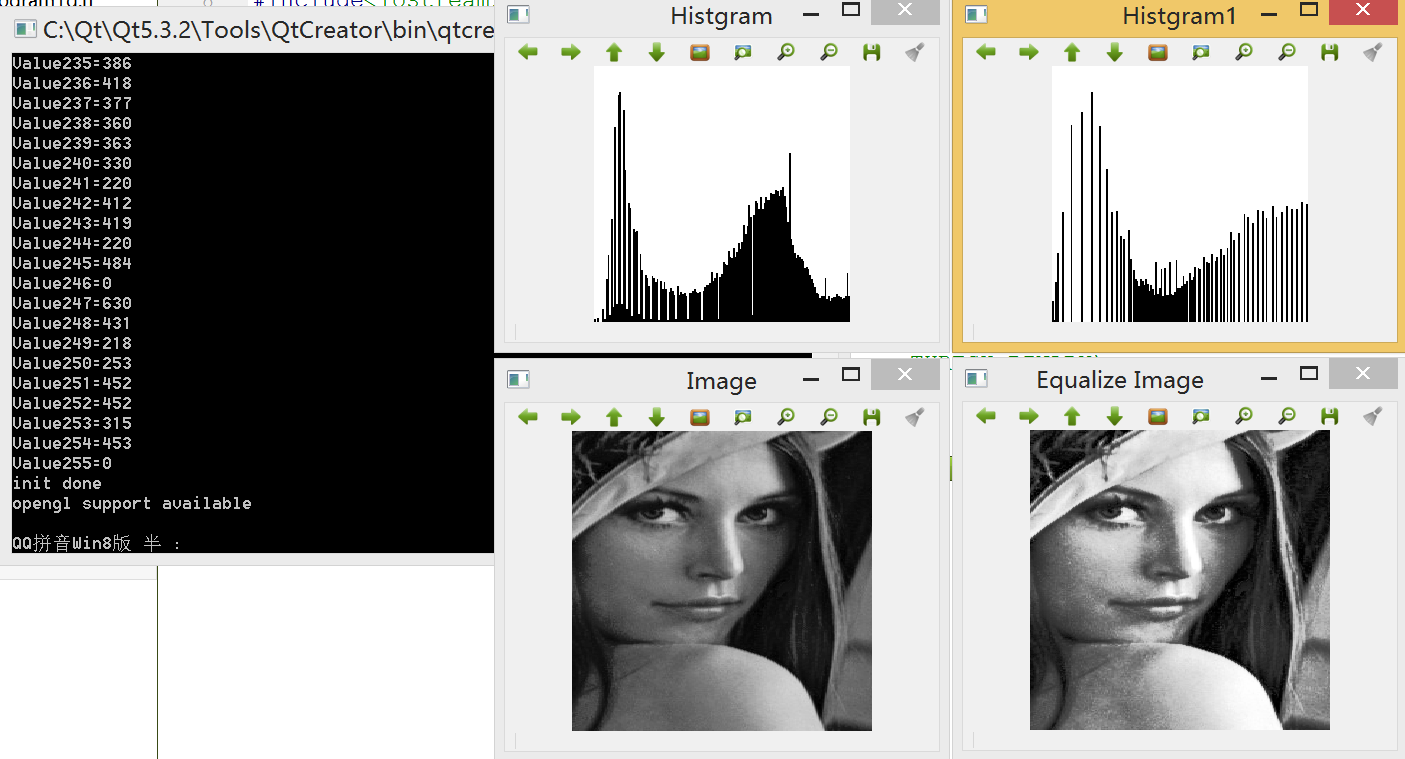Minimize the Histgram1 window
Image resolution: width=1405 pixels, height=759 pixels.
(1269, 13)
